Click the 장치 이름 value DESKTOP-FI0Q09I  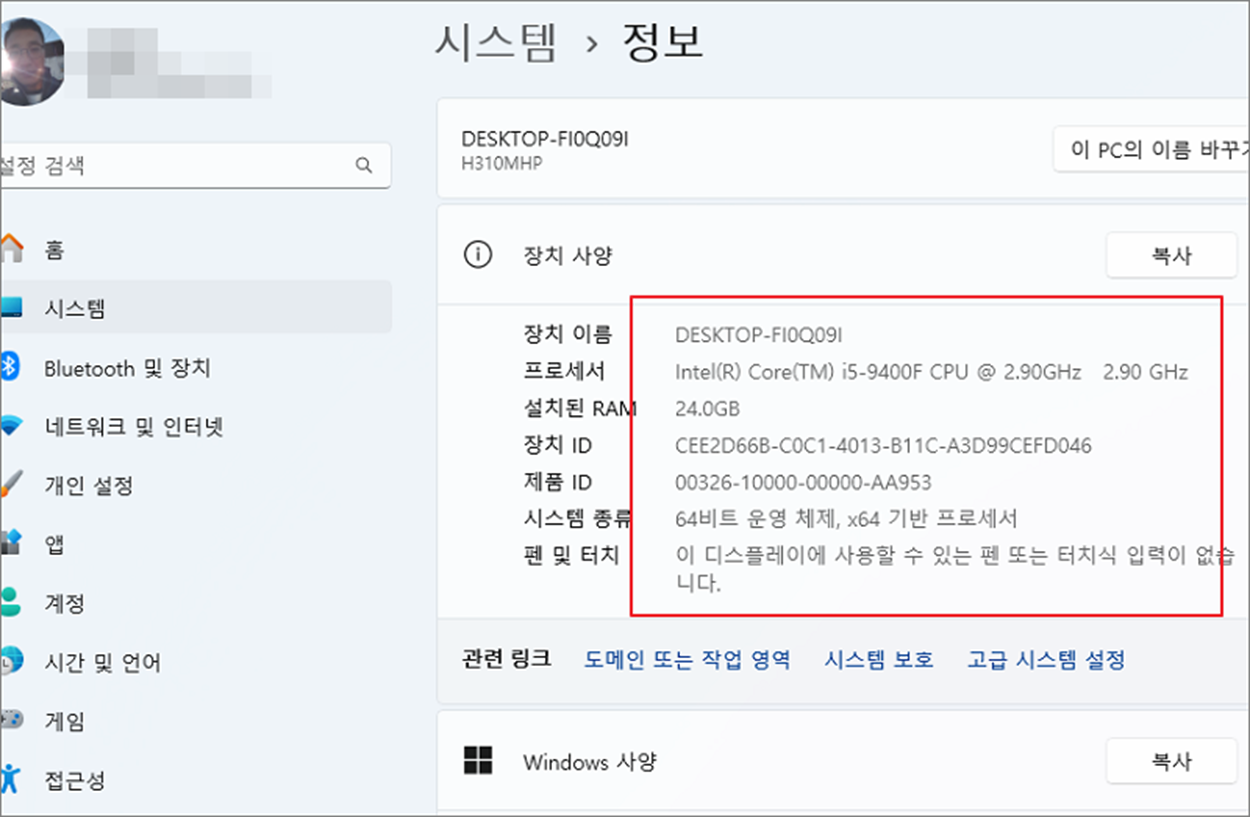[759, 334]
